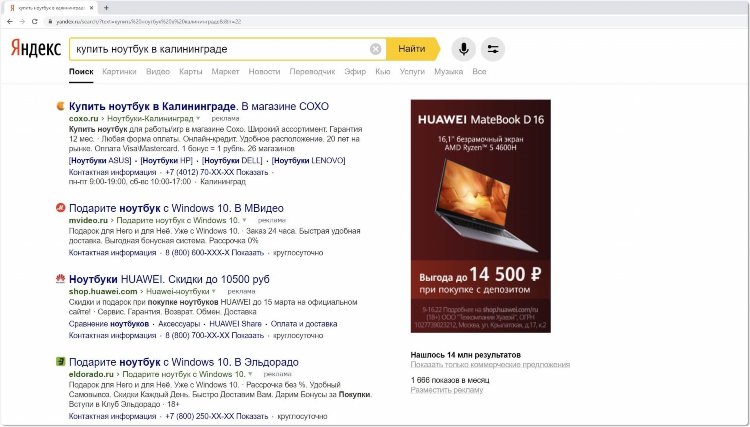Image resolution: width=750 pixels, height=427 pixels.
Task: Open the [Ноутбуки HP] sitelink
Action: click(166, 160)
